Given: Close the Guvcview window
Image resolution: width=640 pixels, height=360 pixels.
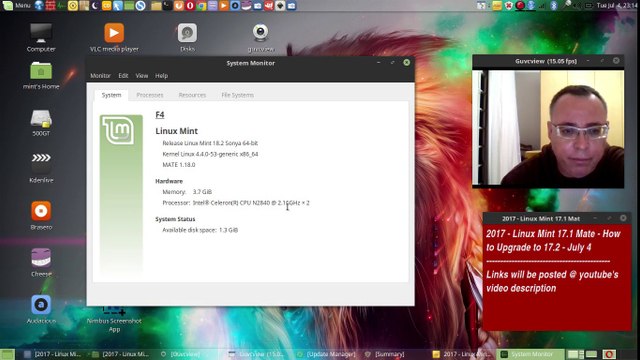Looking at the screenshot, I should point(616,60).
